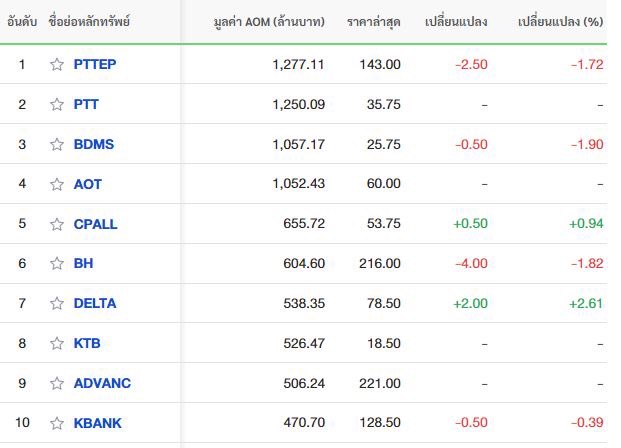The width and height of the screenshot is (621, 448).
Task: Sort by ราคาล่าสุด column header
Action: (x=373, y=21)
